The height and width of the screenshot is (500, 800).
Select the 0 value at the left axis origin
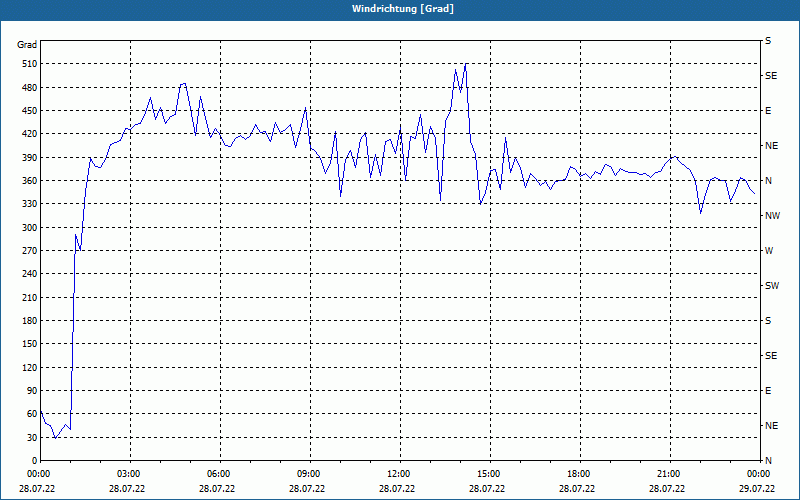click(x=34, y=461)
